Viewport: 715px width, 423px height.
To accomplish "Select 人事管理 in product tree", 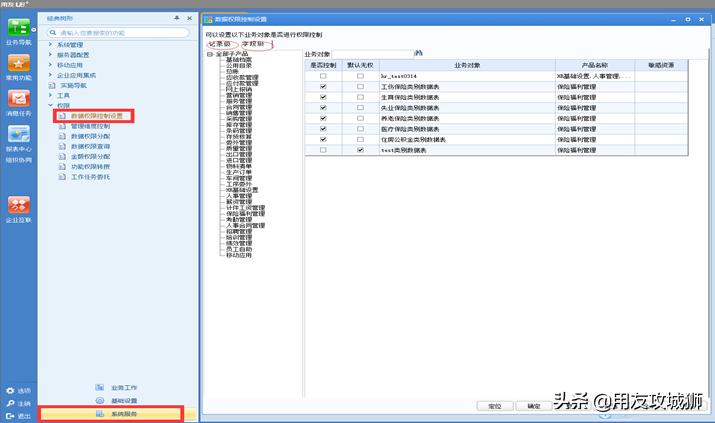I will pyautogui.click(x=239, y=196).
